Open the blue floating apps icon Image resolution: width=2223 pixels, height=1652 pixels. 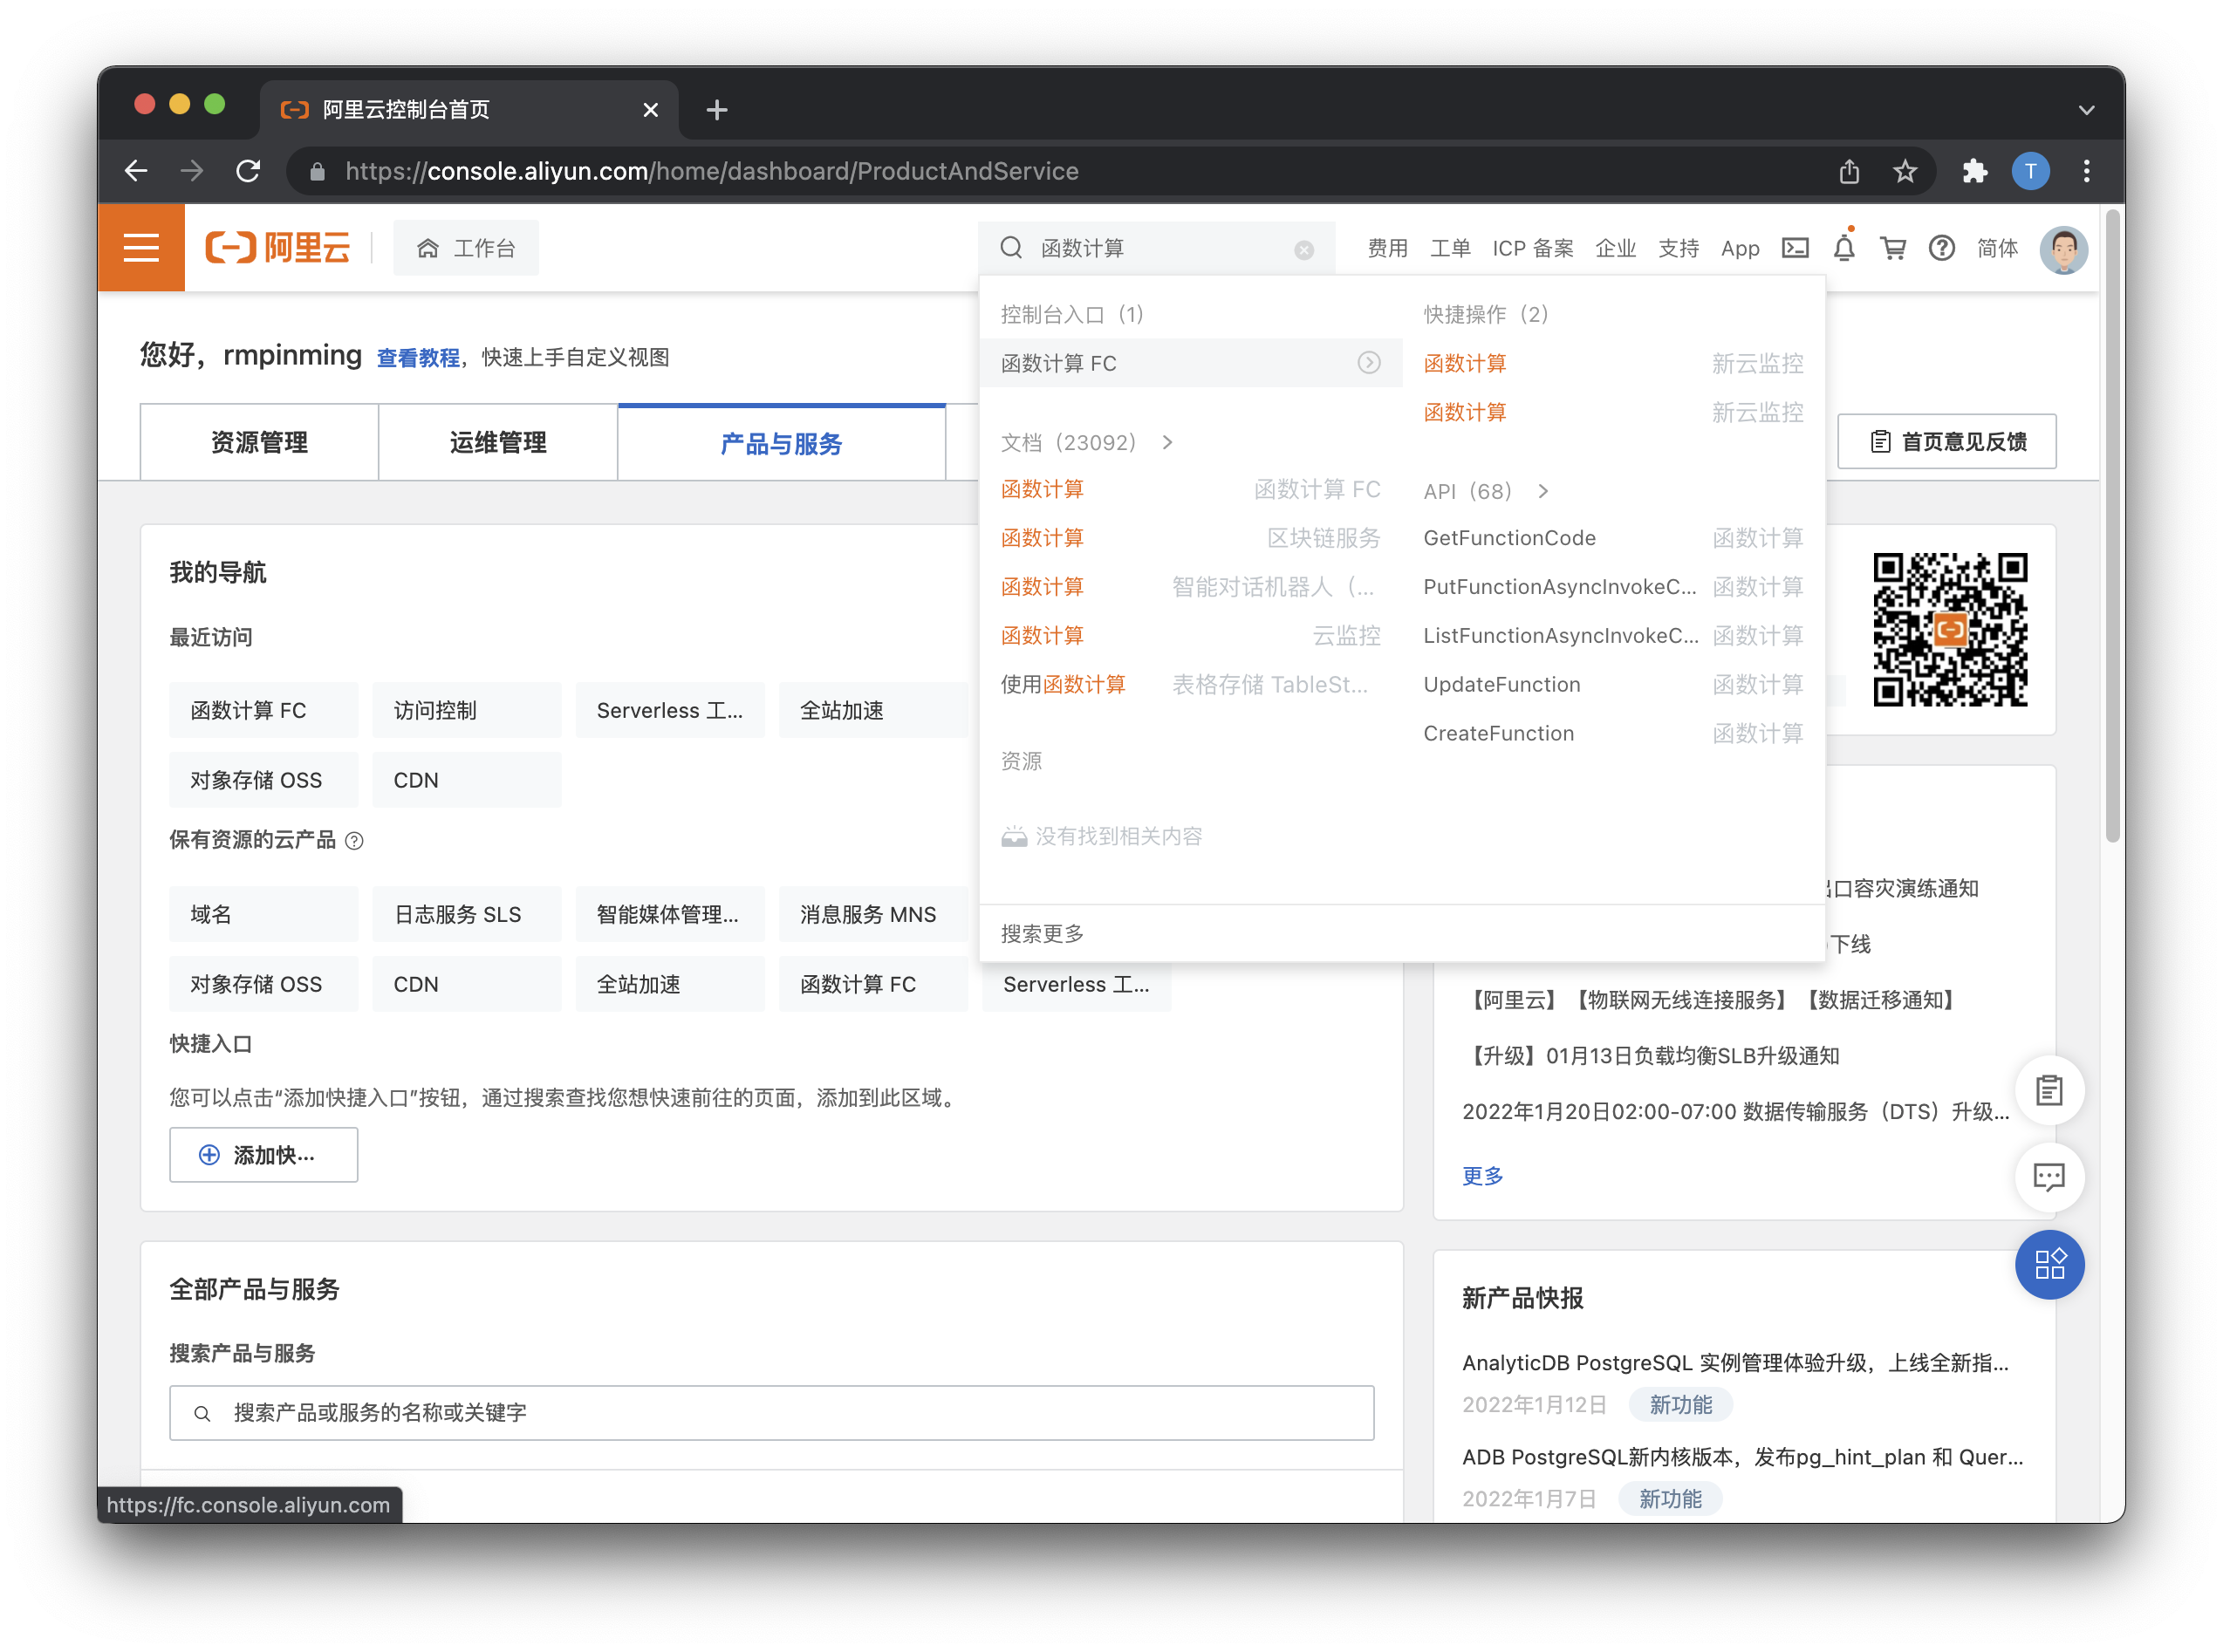coord(2049,1264)
